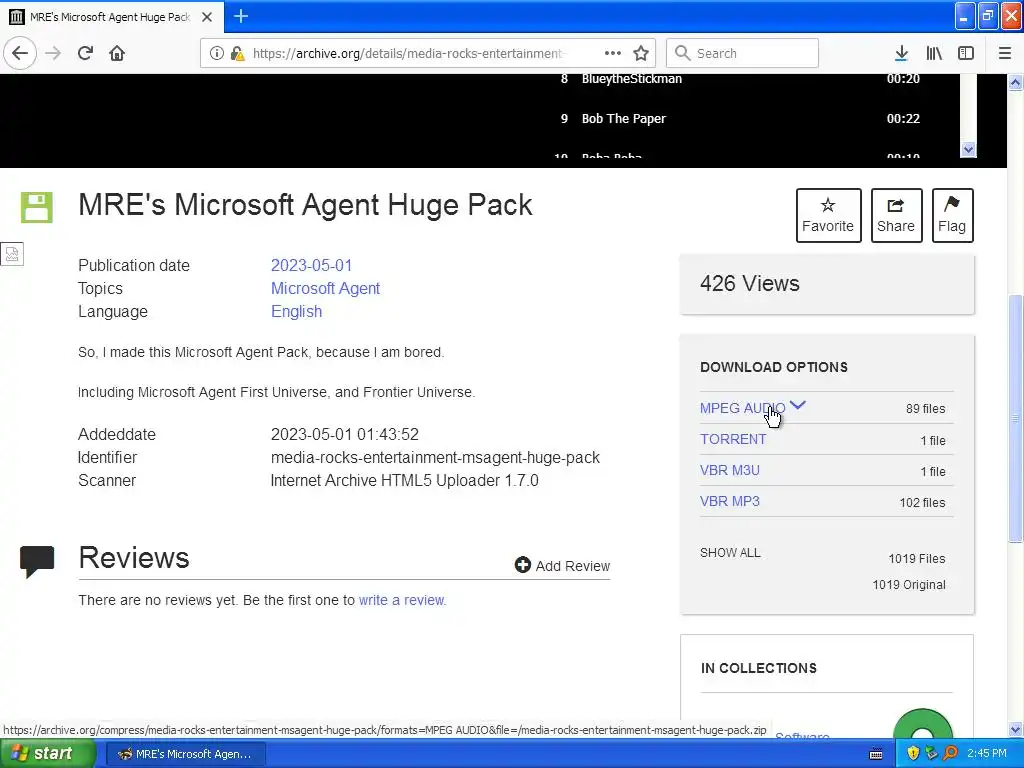Screen dimensions: 1024x768
Task: Focus the browser Search box
Action: 743,53
